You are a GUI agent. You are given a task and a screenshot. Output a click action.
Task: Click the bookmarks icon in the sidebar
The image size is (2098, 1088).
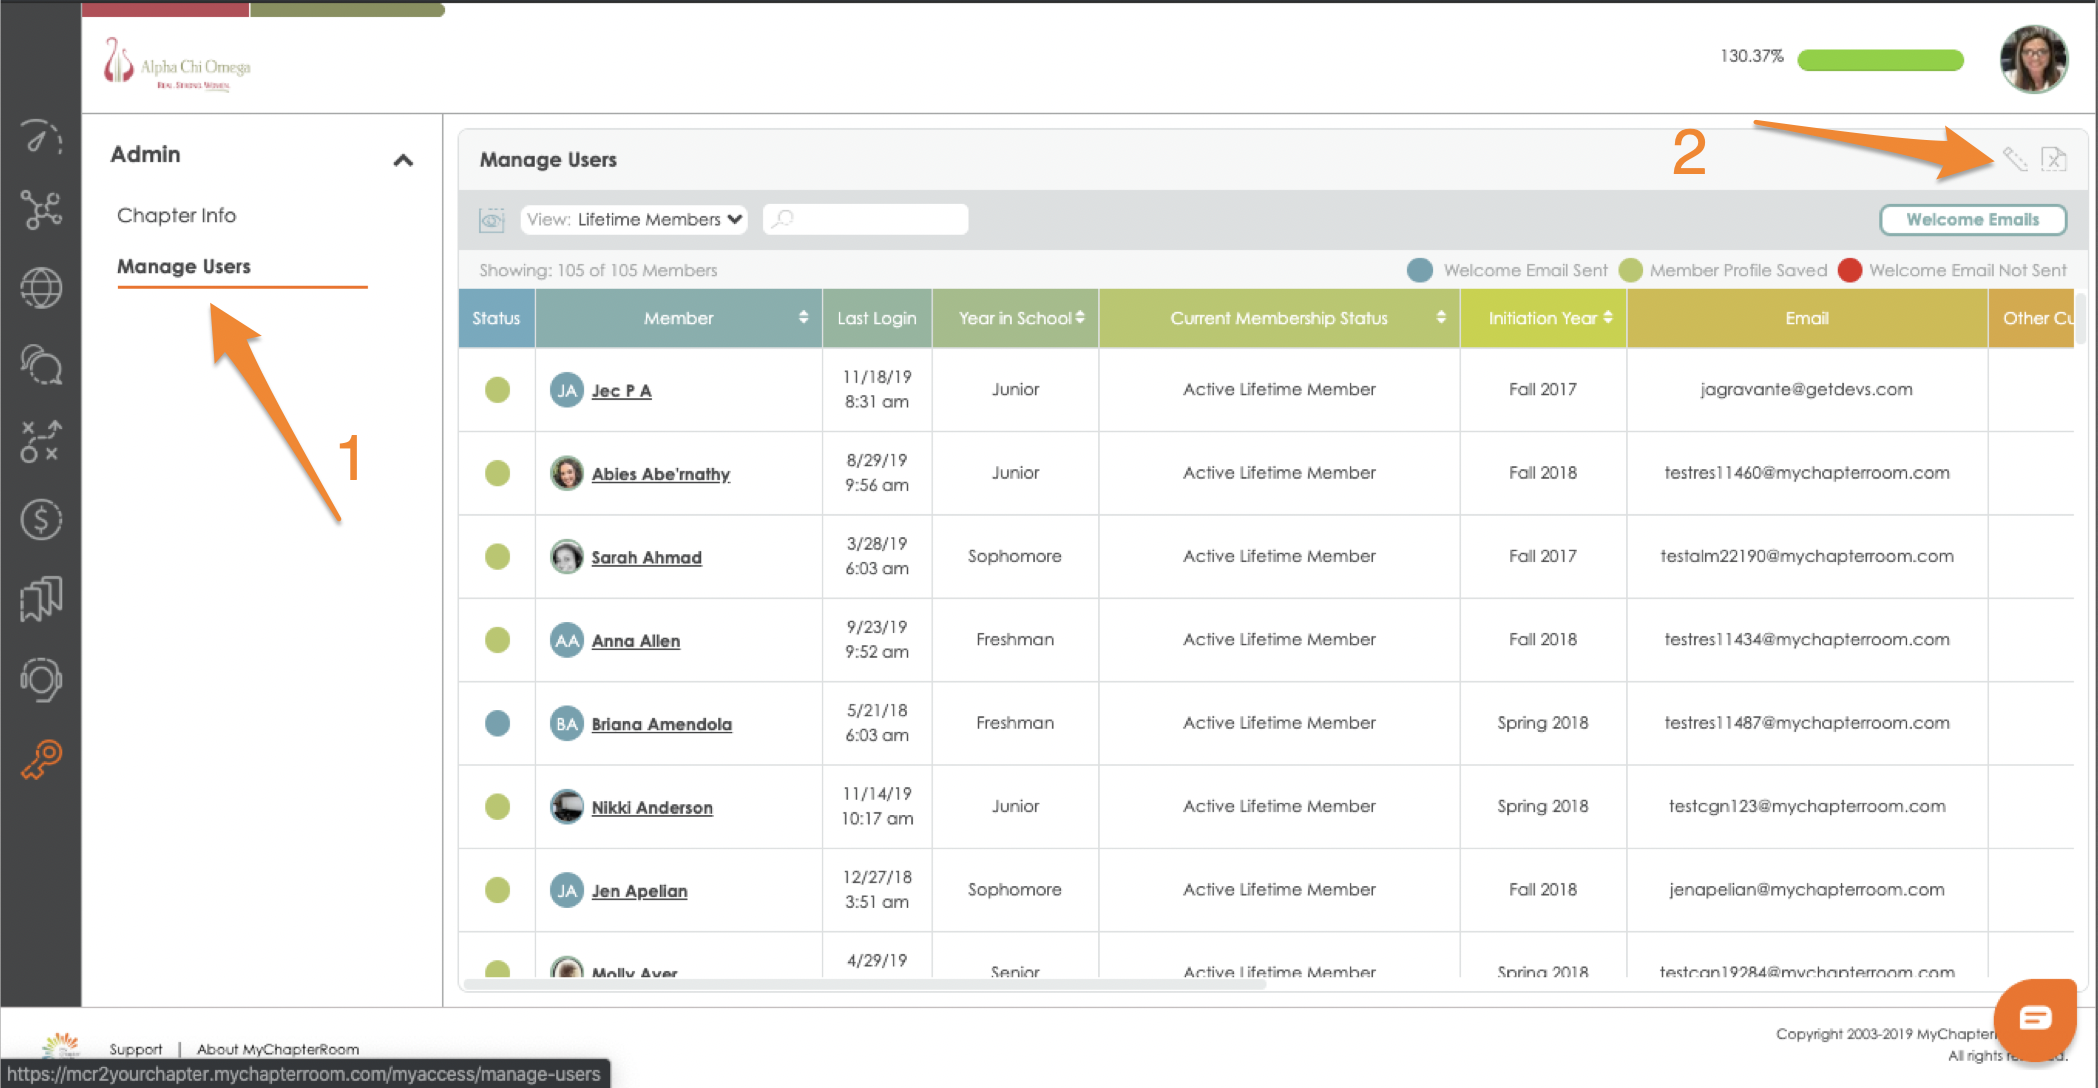(x=40, y=599)
